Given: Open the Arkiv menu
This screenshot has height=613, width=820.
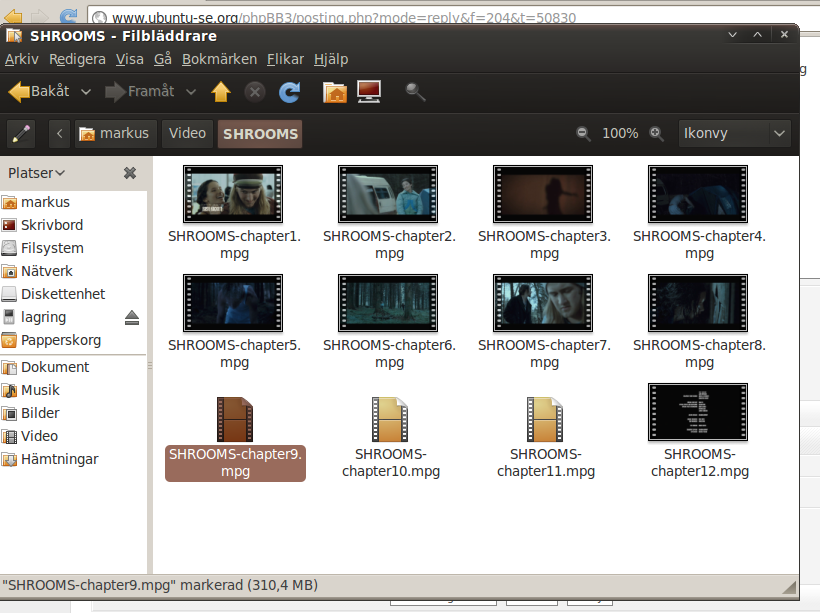Looking at the screenshot, I should [21, 59].
